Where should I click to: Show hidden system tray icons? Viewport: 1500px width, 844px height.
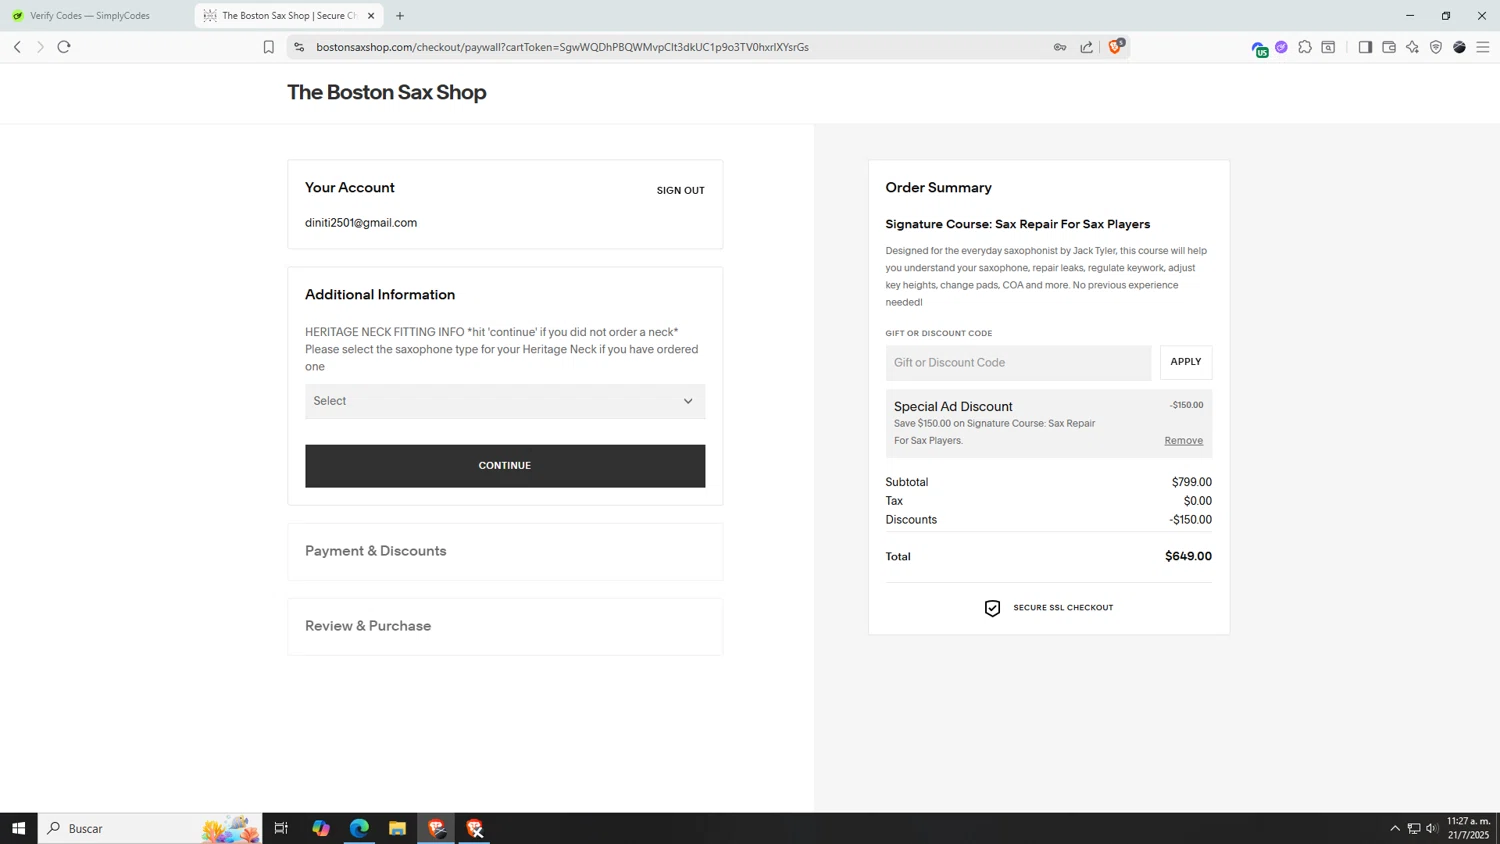pyautogui.click(x=1395, y=828)
